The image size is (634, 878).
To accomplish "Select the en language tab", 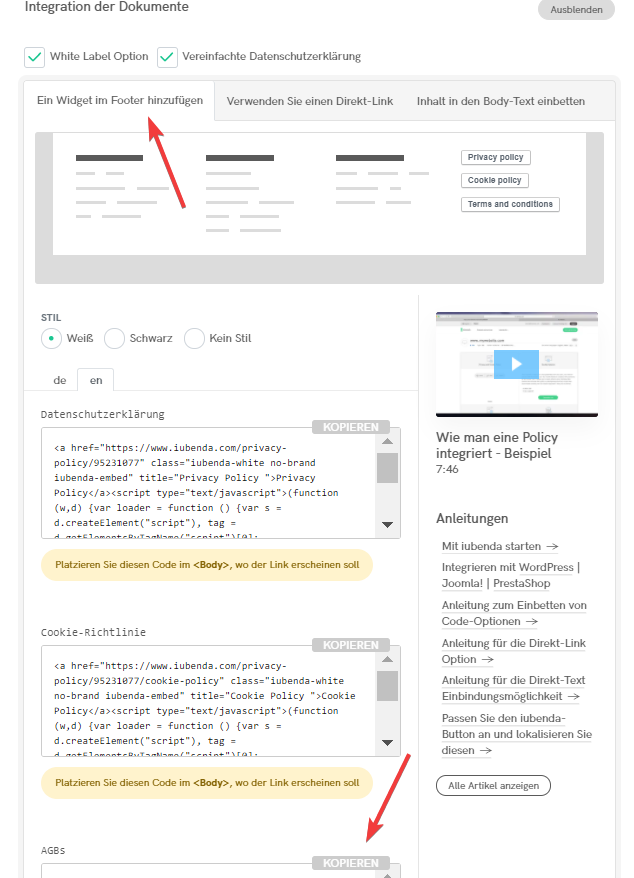I will [96, 380].
